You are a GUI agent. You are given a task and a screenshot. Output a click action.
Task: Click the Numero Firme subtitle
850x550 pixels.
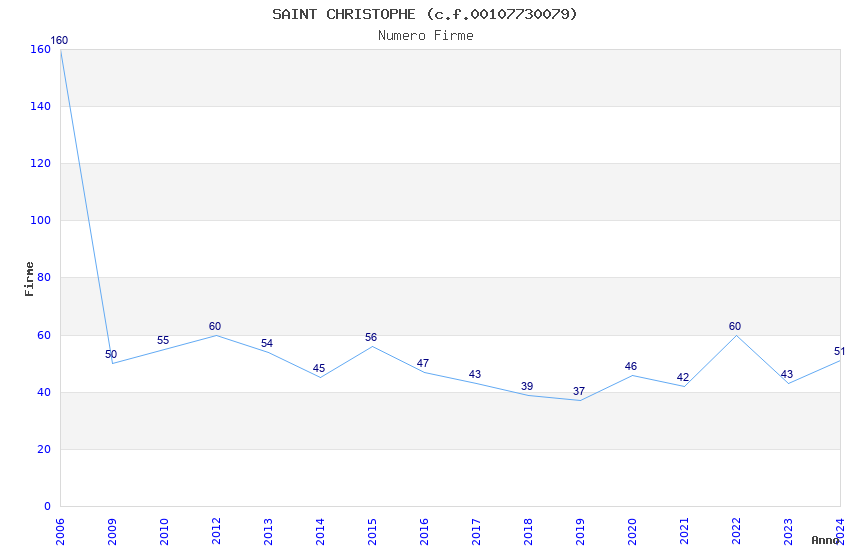(426, 35)
